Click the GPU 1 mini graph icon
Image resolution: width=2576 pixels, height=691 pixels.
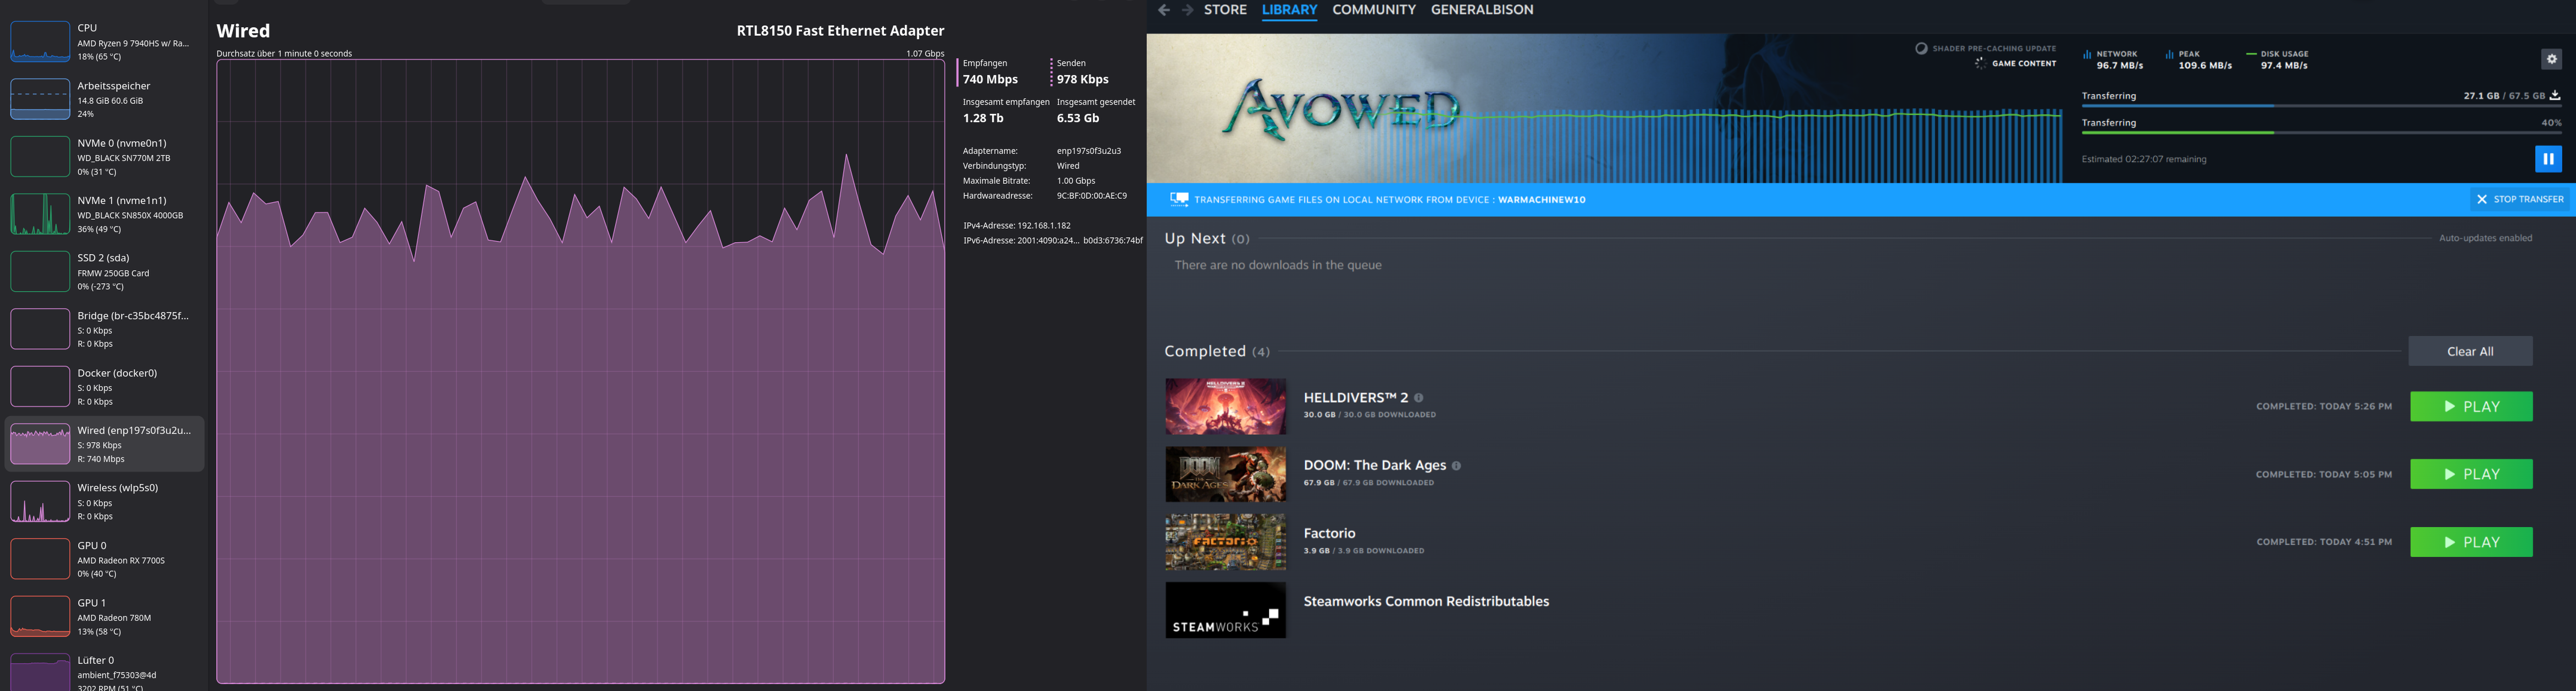pos(40,617)
